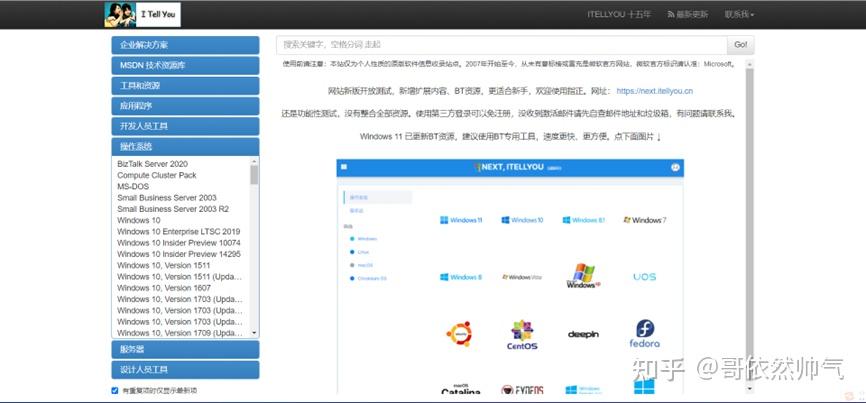Open ITELLYOU 十五年 in the navbar
The image size is (866, 403).
click(619, 14)
